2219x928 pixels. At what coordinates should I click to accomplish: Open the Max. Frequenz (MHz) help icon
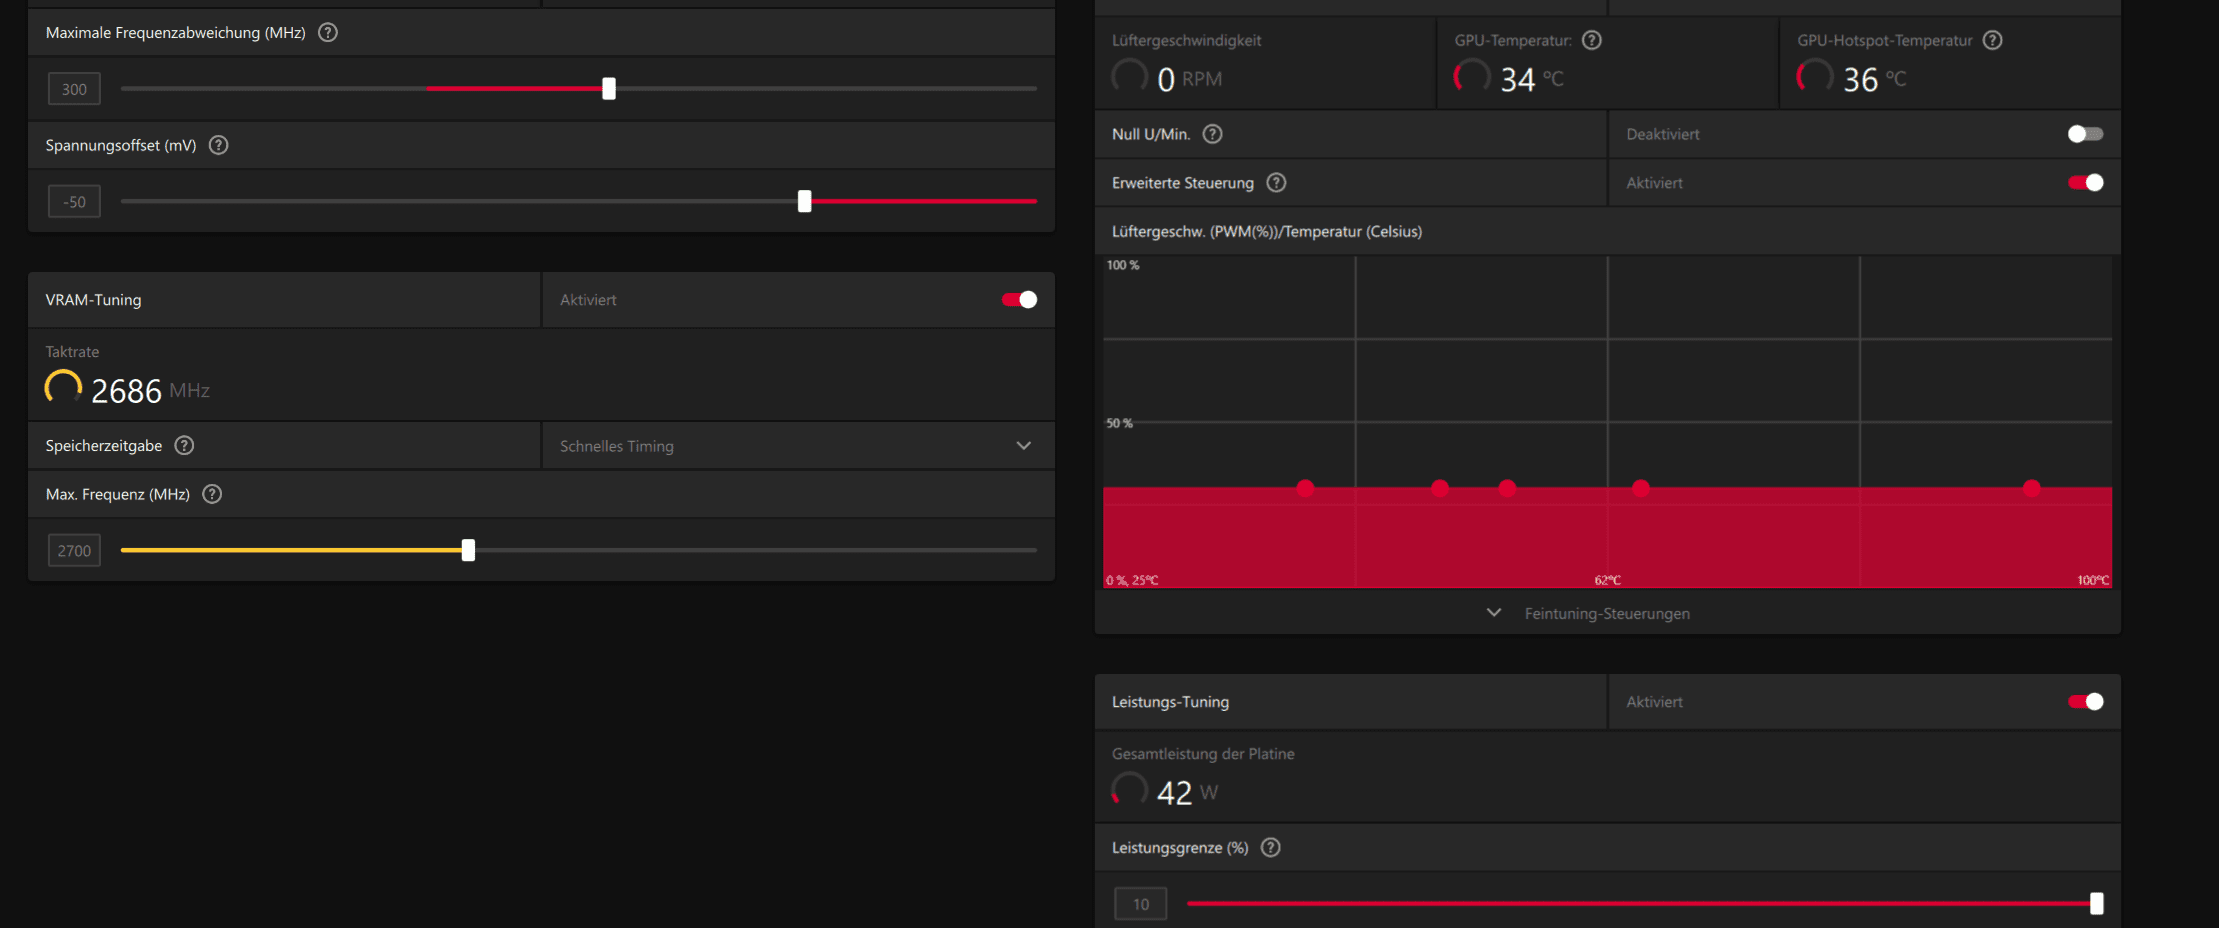pyautogui.click(x=212, y=494)
